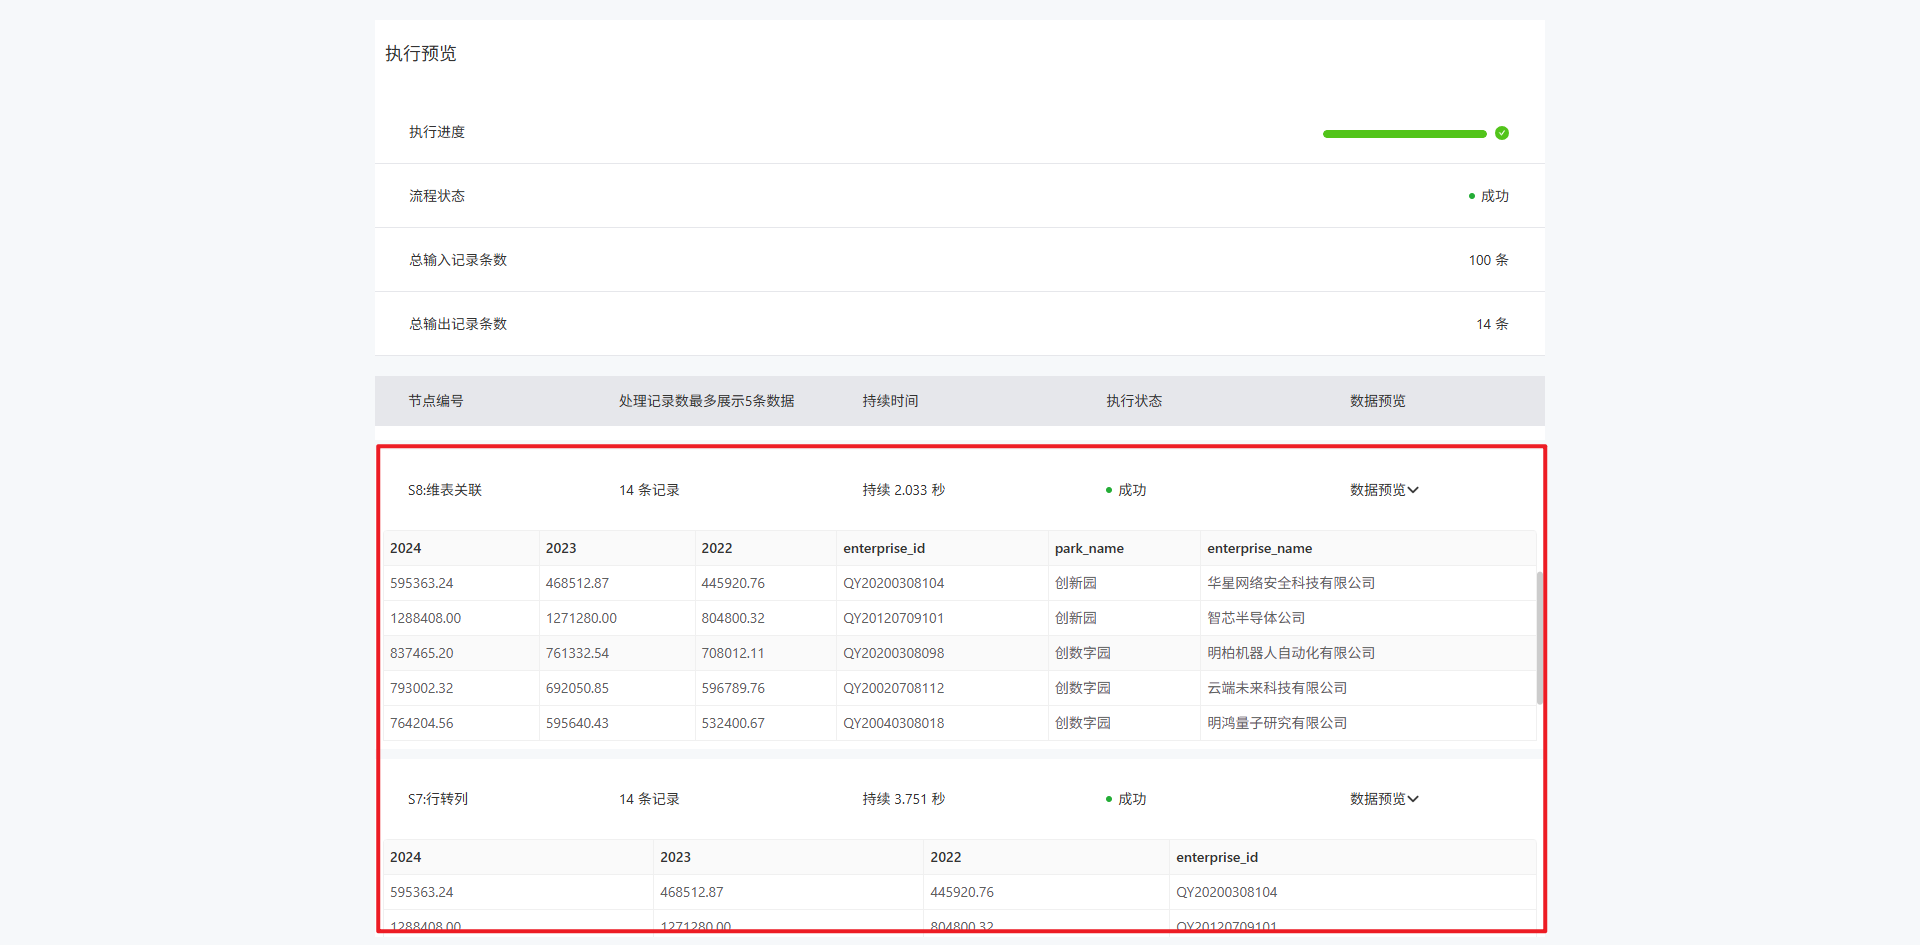1920x945 pixels.
Task: Select the park_name column header
Action: pyautogui.click(x=1089, y=548)
